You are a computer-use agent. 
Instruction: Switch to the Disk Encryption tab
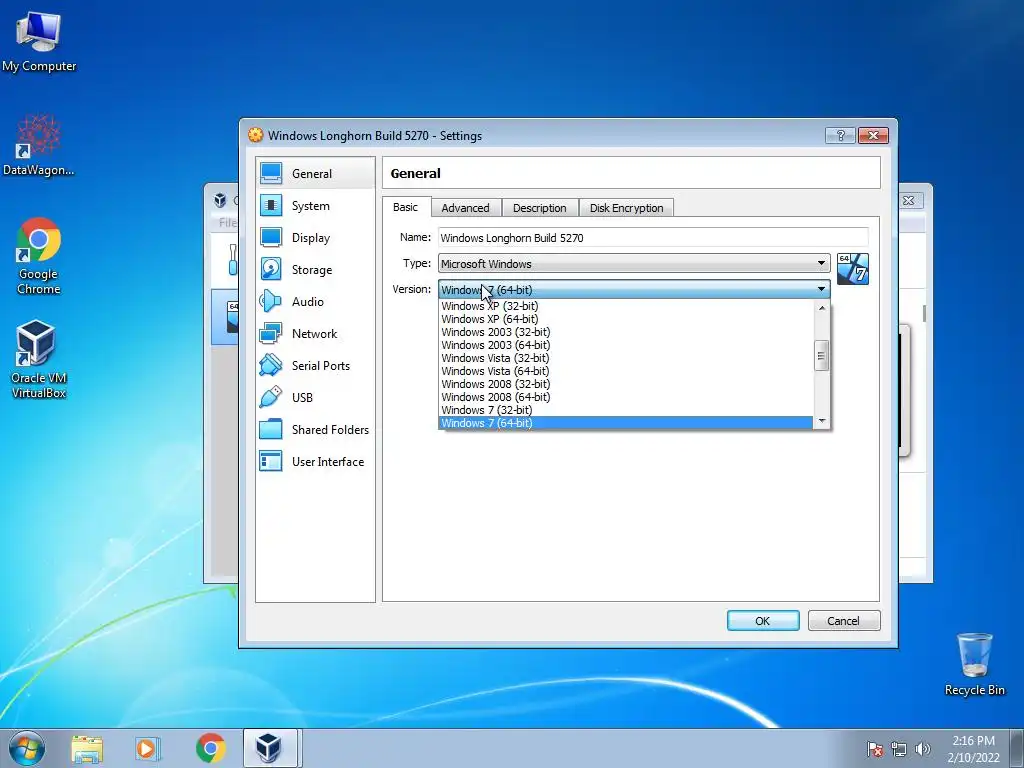coord(626,208)
